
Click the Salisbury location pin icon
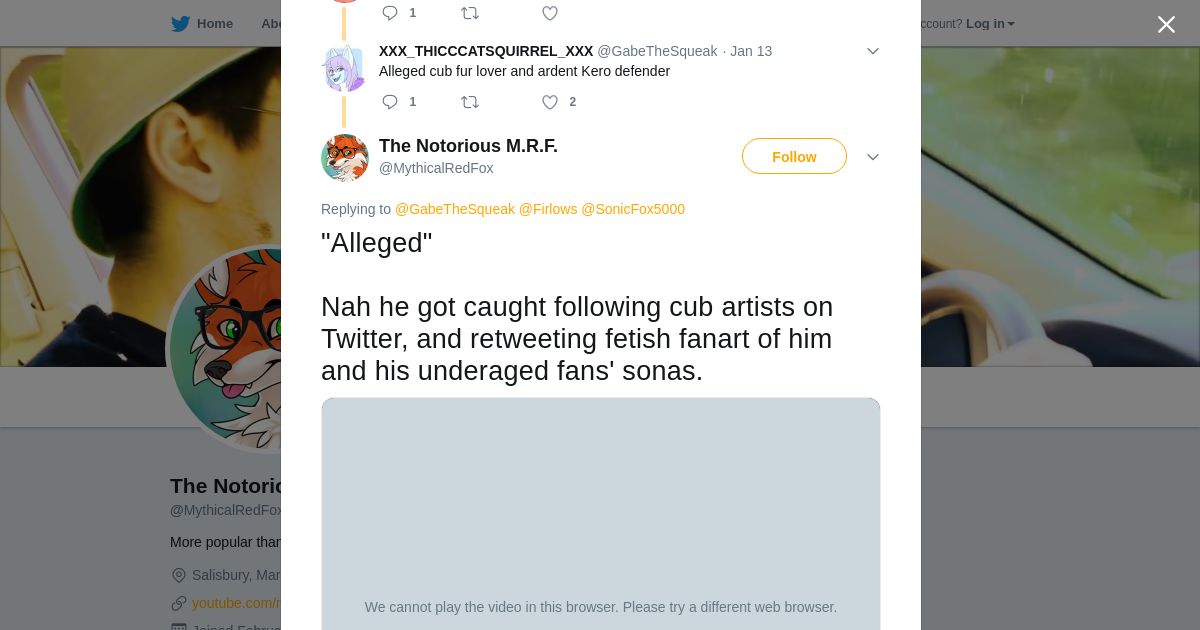(179, 575)
